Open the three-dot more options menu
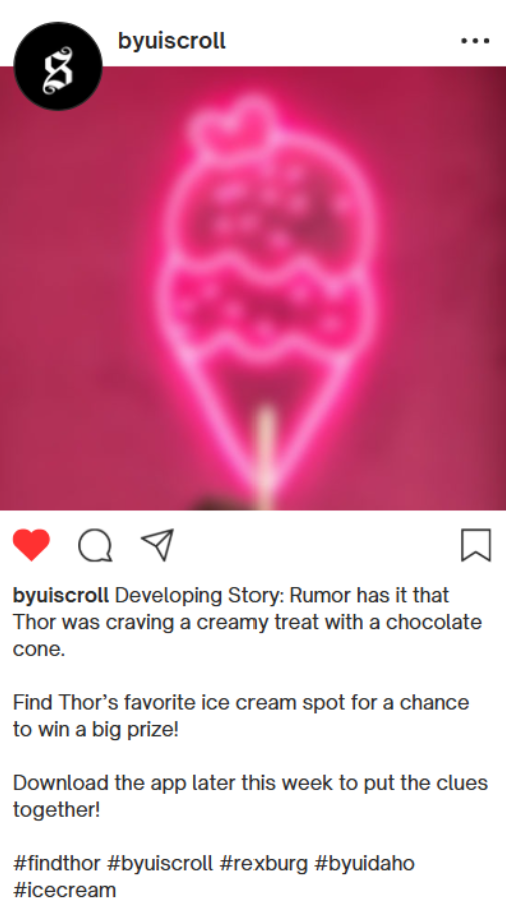This screenshot has width=506, height=904. 475,41
